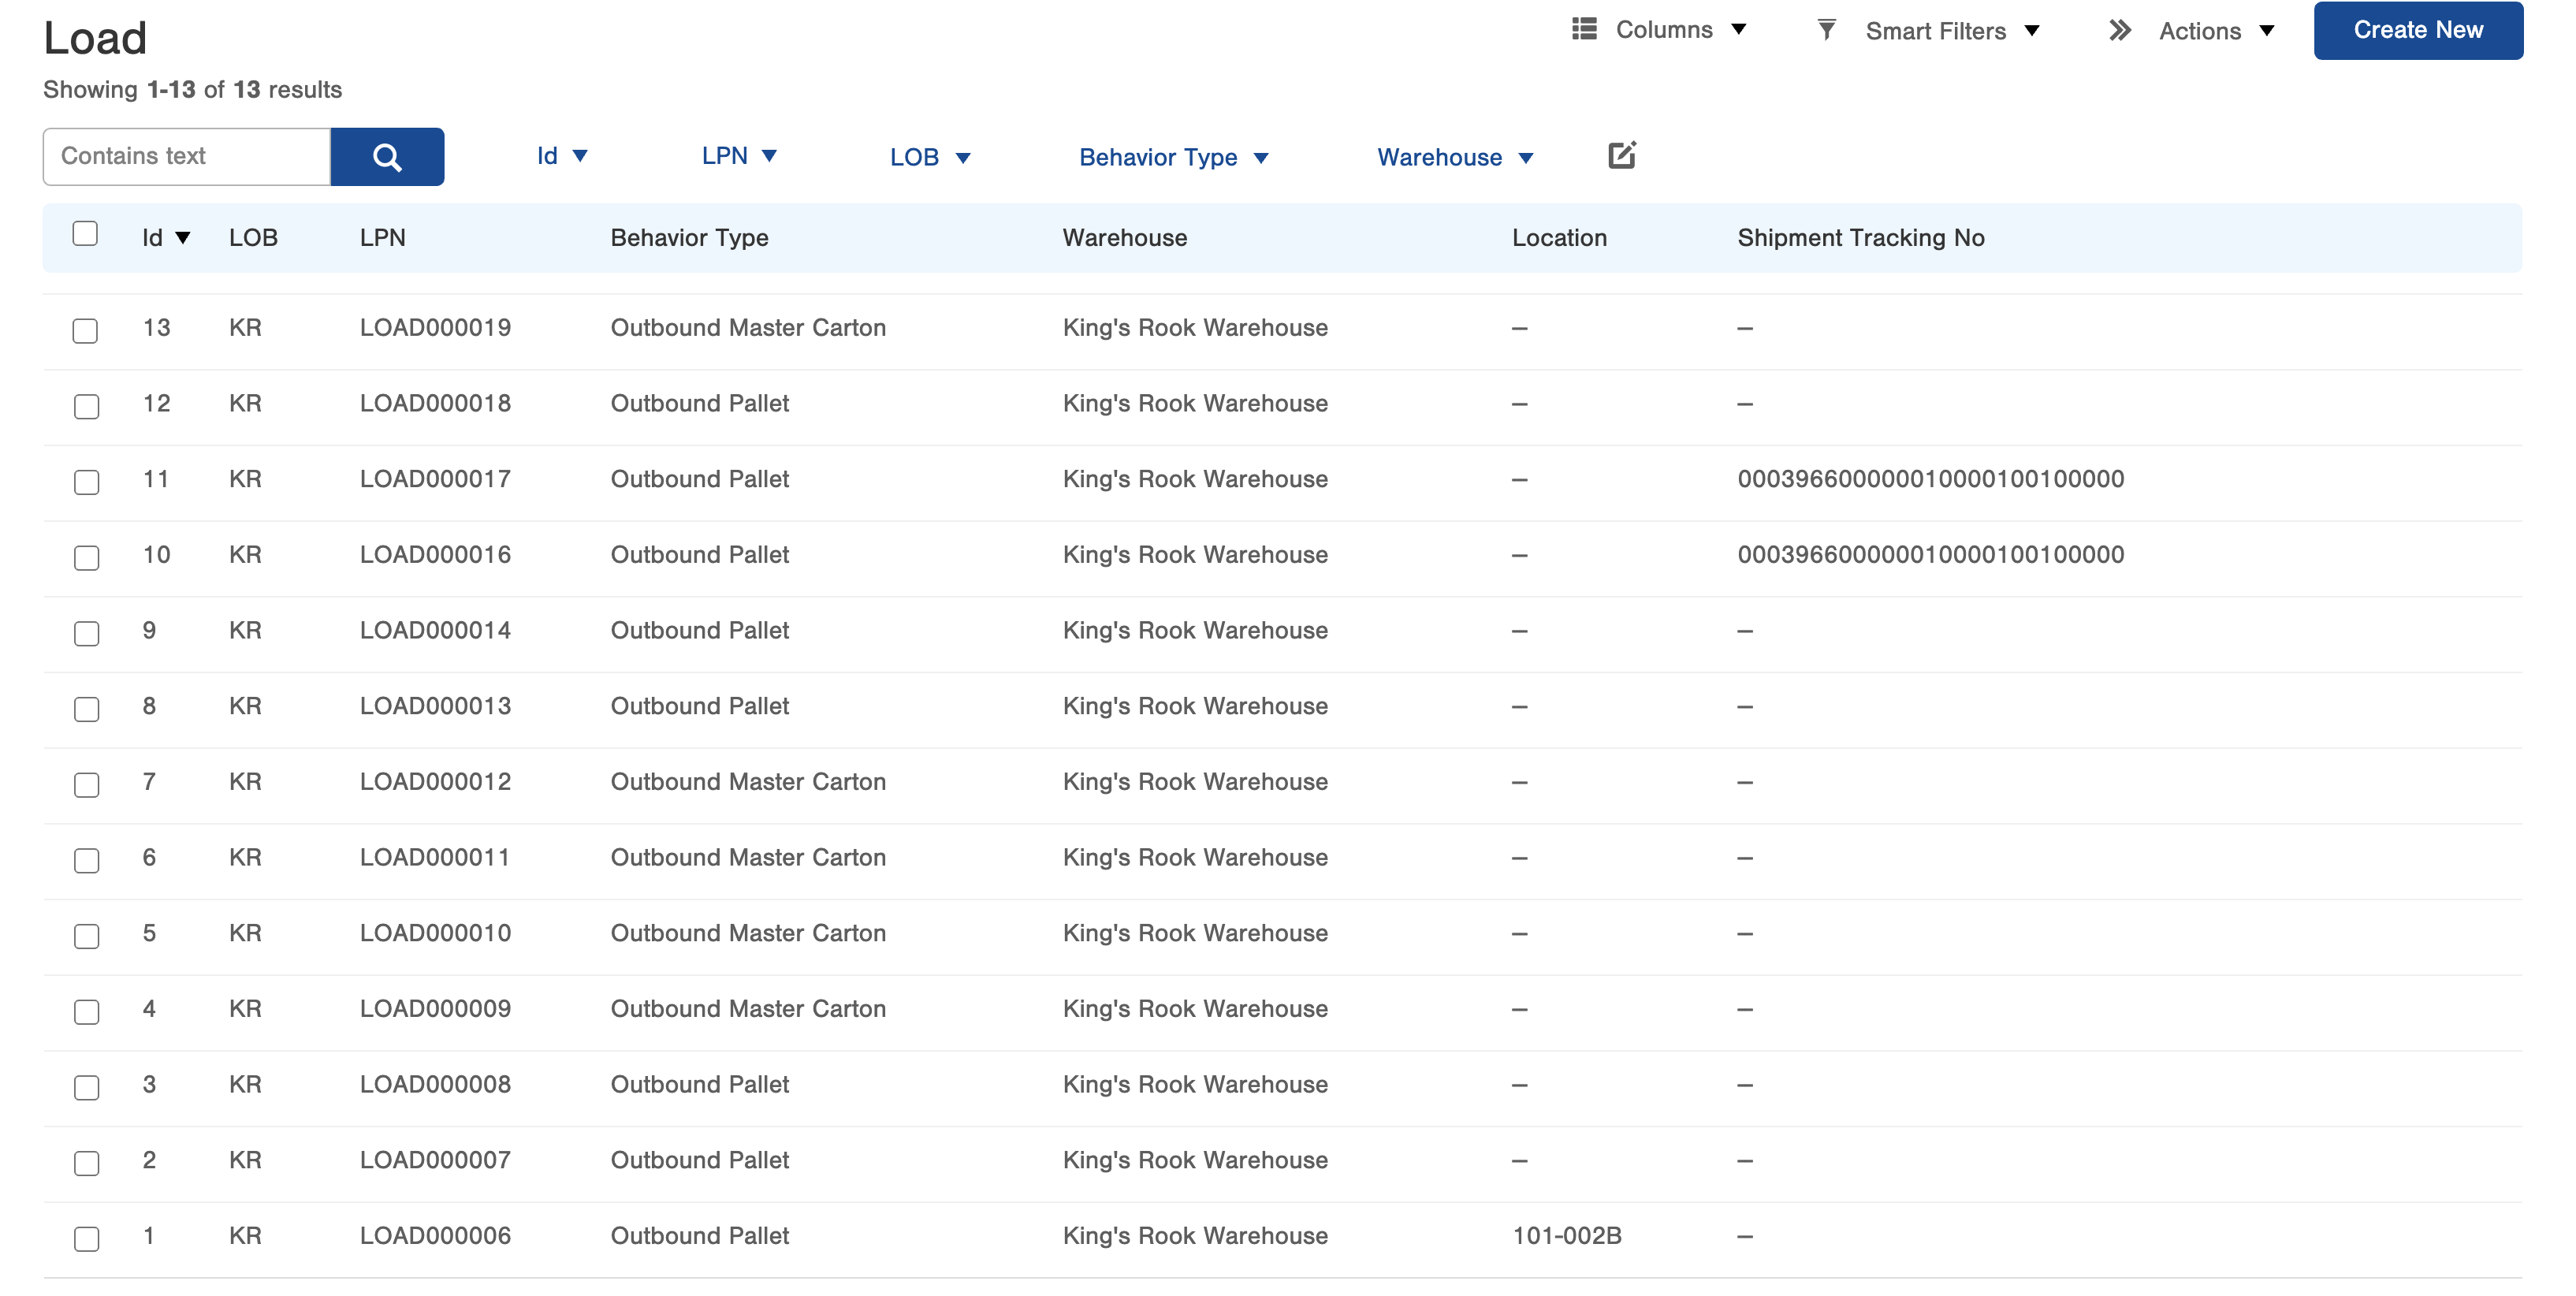
Task: Click the LPN column header
Action: pos(383,238)
